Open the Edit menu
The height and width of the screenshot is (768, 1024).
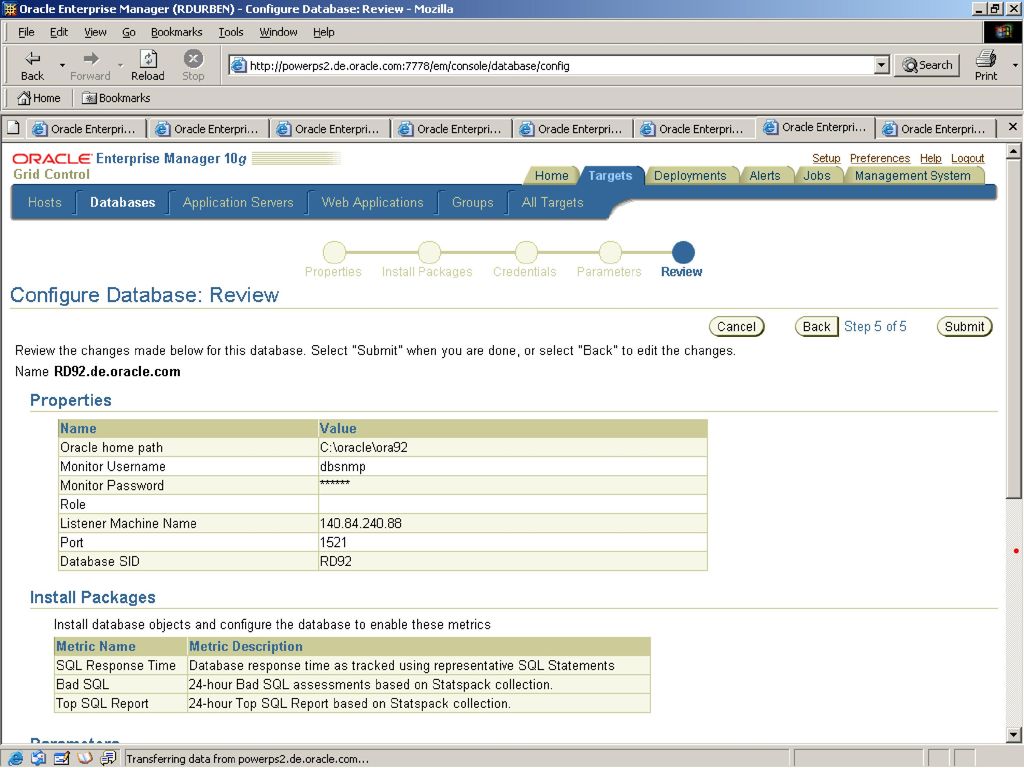(x=59, y=32)
